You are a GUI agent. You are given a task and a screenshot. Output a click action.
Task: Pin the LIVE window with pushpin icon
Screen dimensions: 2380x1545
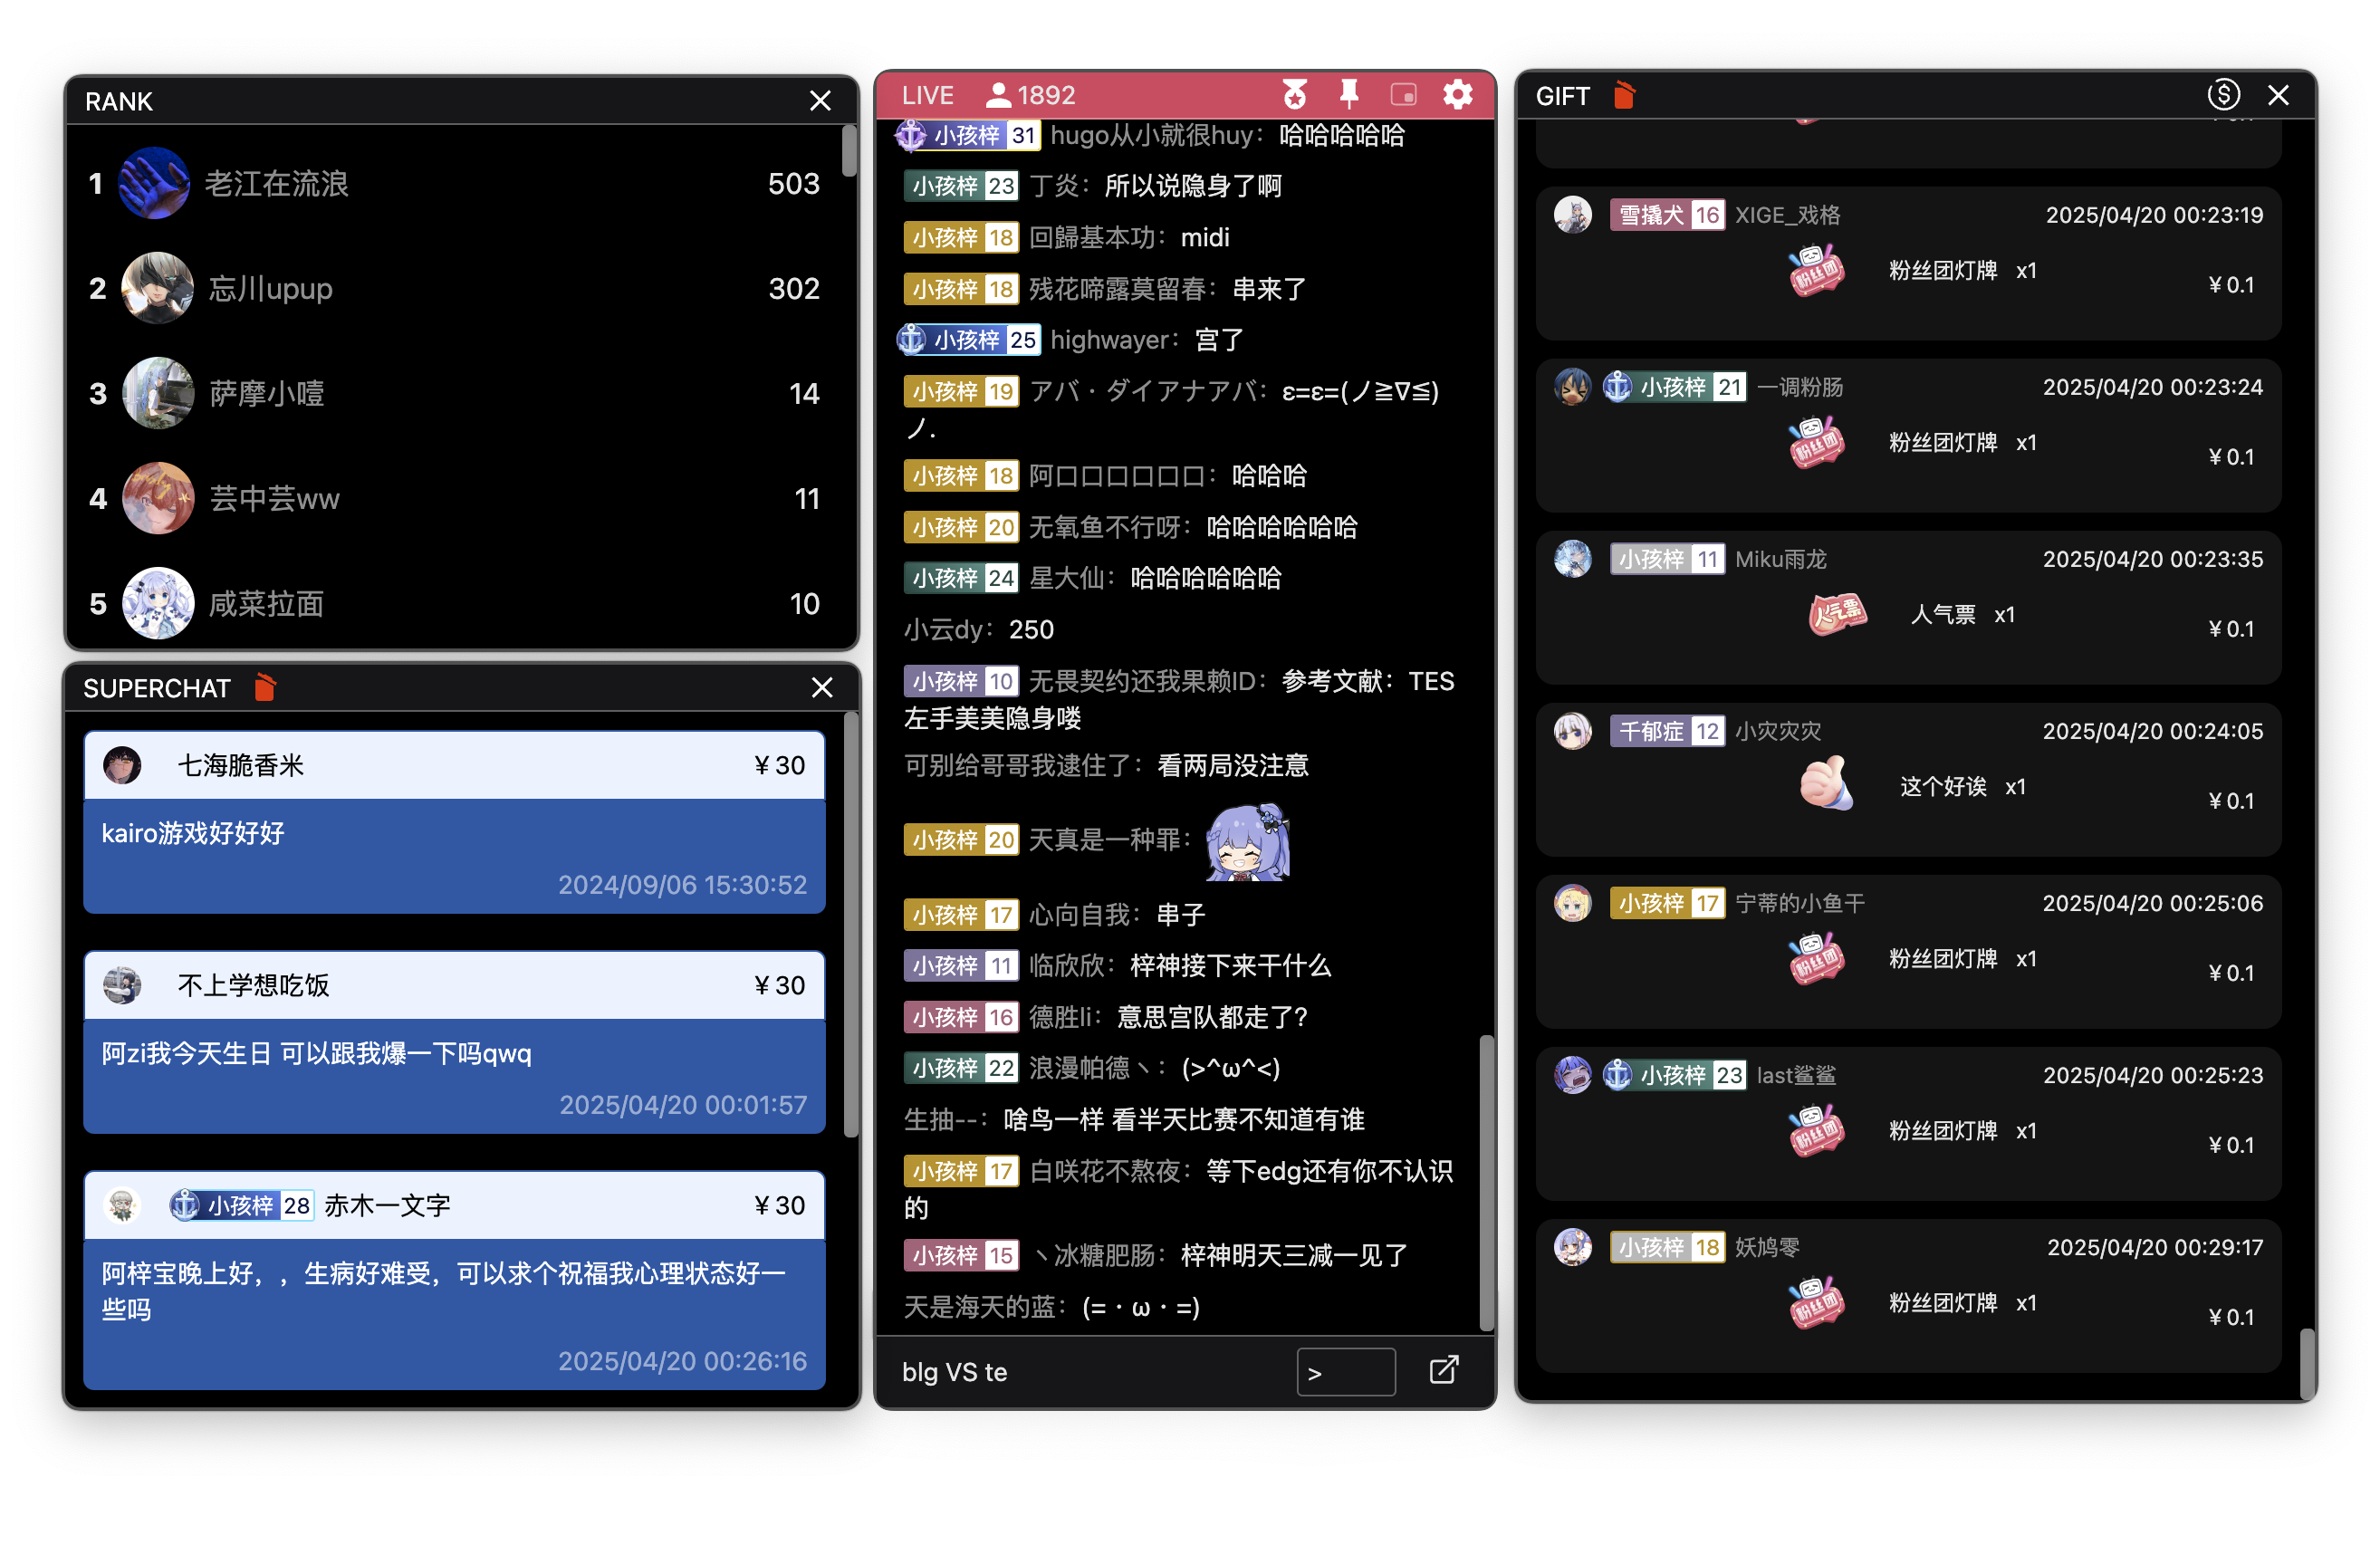pos(1349,95)
